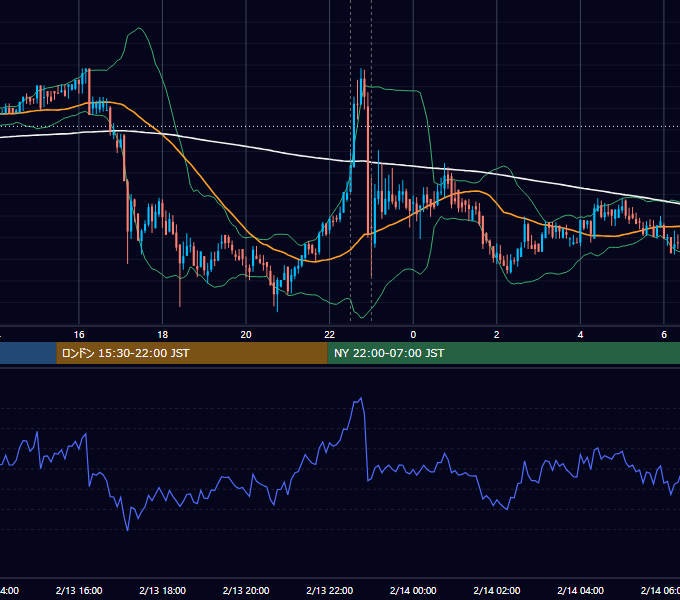Click the '22' hour label on price chart axis
This screenshot has width=680, height=600.
330,335
